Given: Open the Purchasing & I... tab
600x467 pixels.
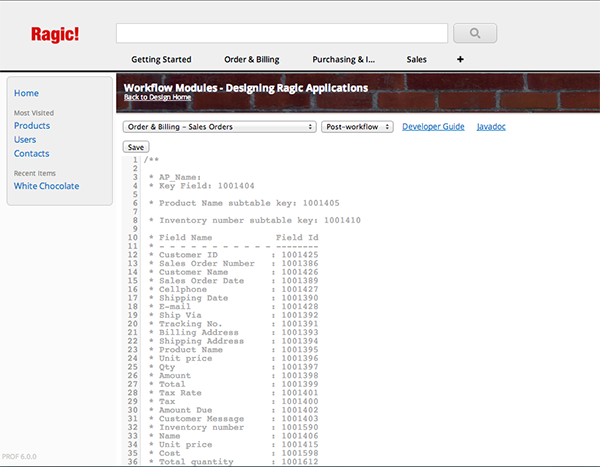Looking at the screenshot, I should click(x=344, y=60).
